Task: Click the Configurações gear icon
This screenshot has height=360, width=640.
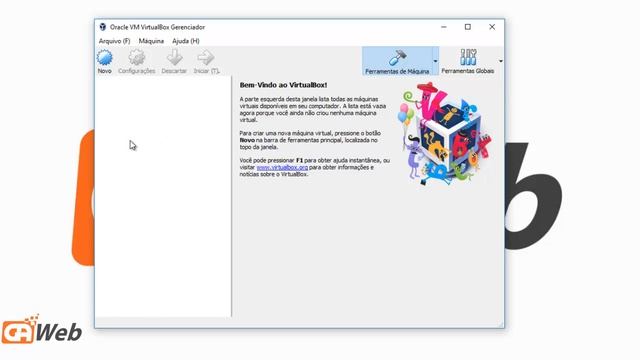Action: click(137, 58)
